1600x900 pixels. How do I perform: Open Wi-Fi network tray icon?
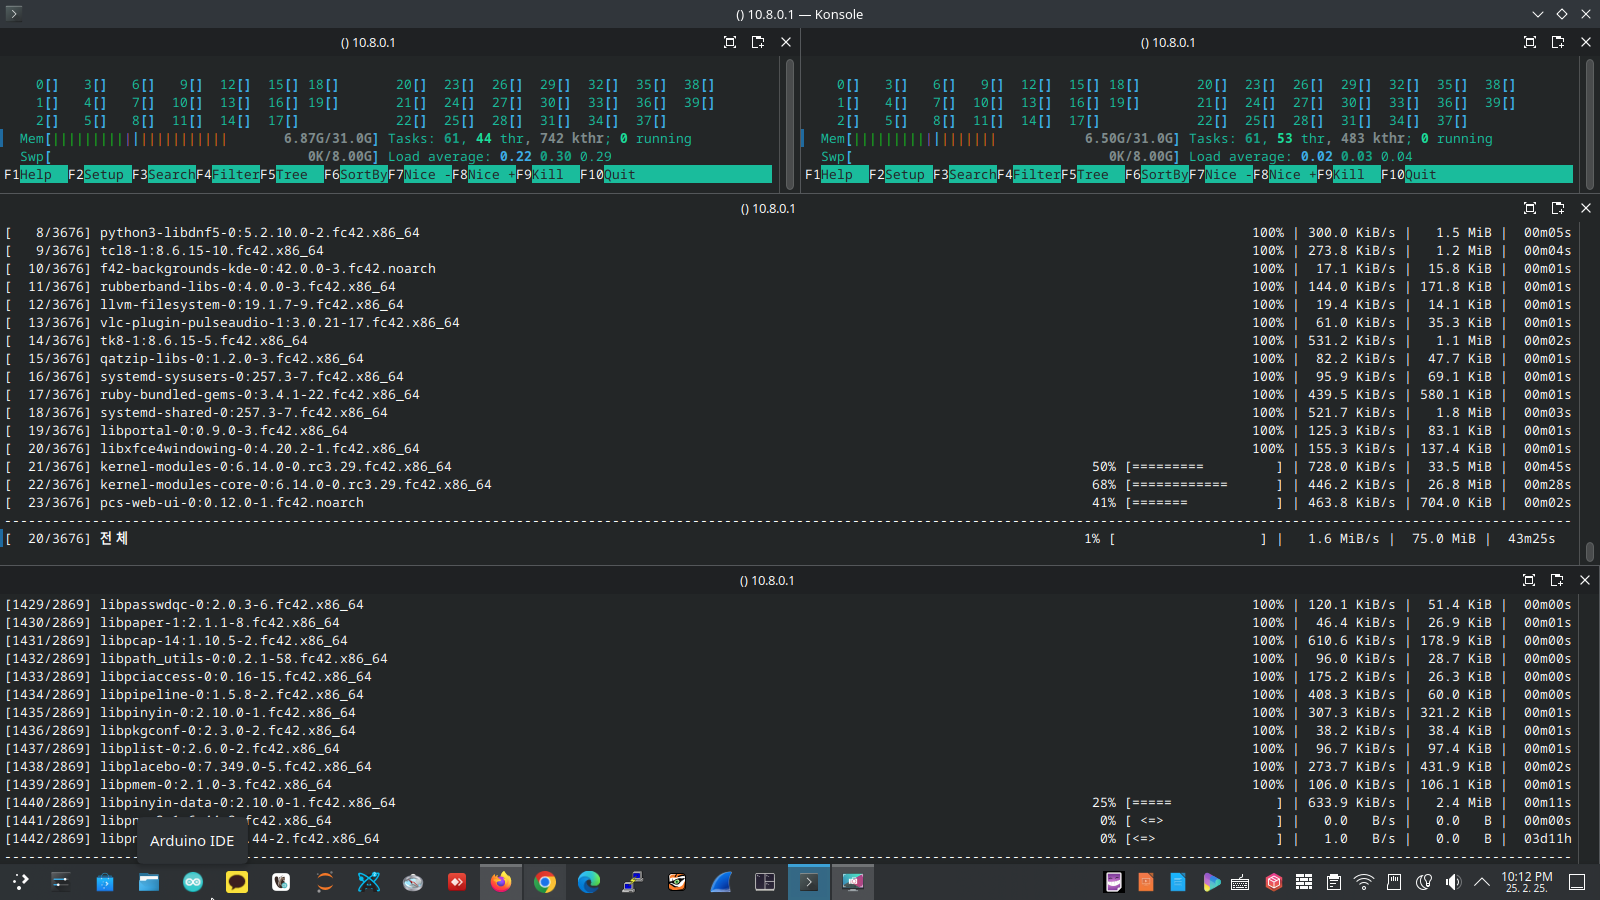pyautogui.click(x=1364, y=882)
